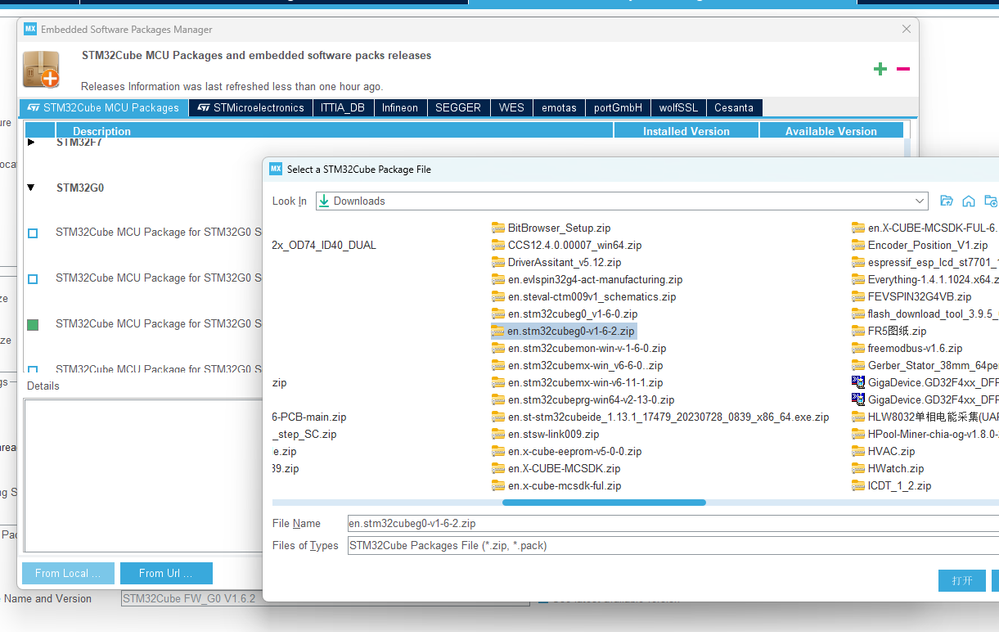Click the Description column header
This screenshot has height=632, width=999.
tap(334, 131)
